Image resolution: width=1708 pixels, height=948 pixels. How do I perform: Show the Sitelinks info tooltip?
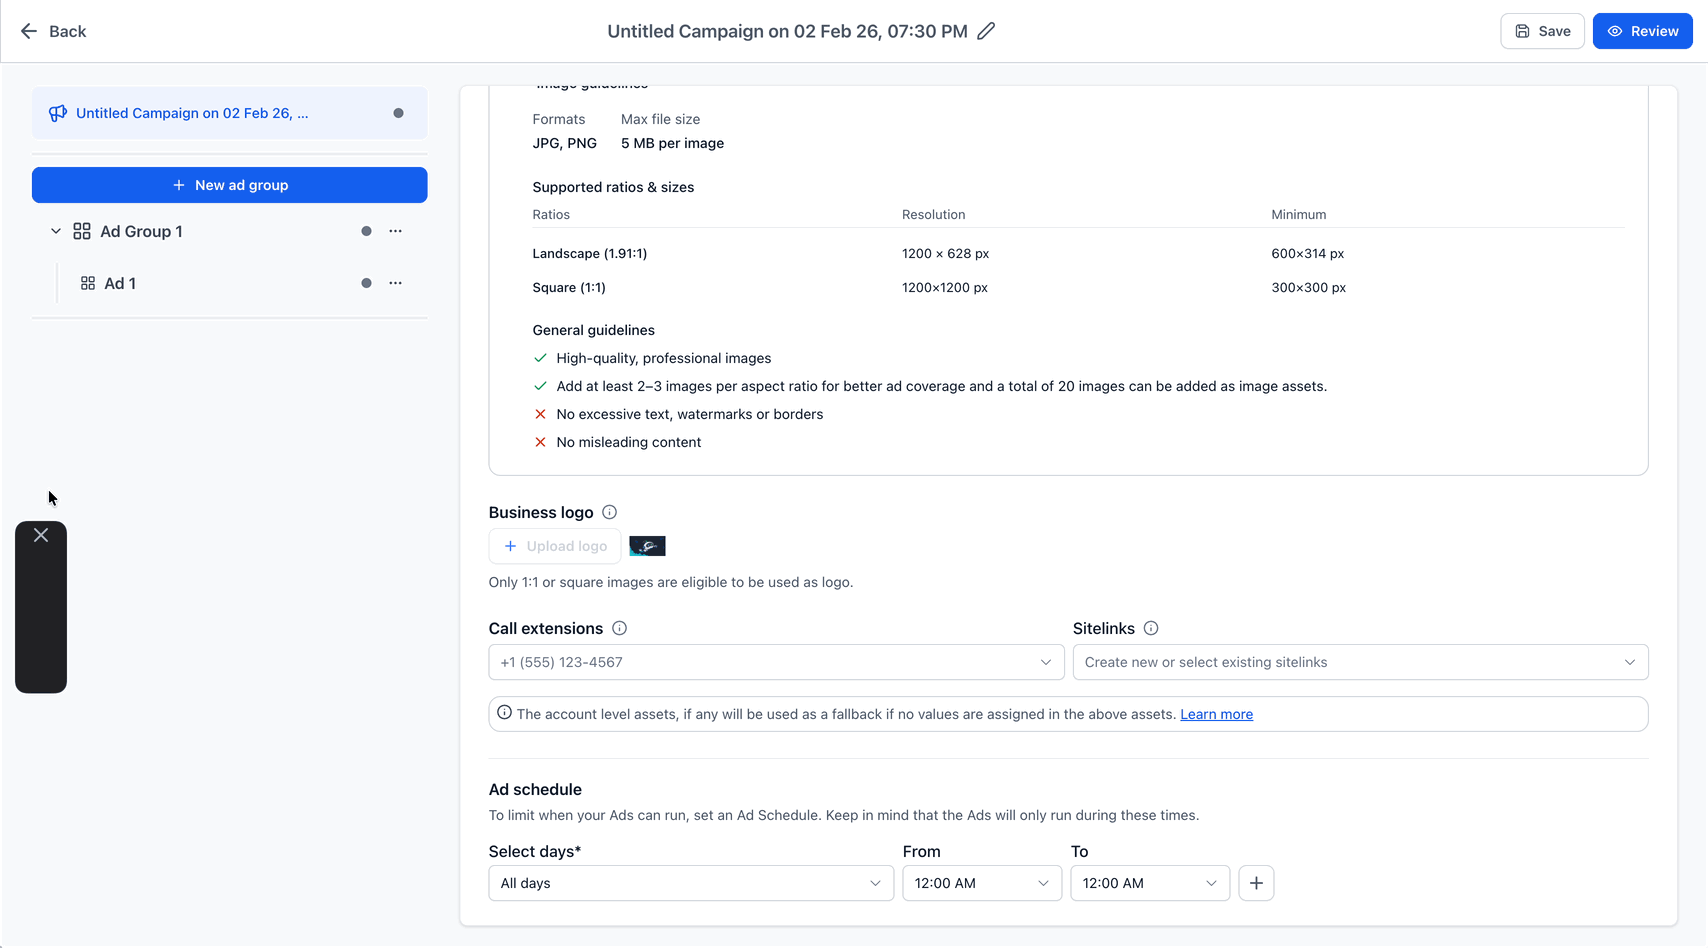click(x=1151, y=628)
